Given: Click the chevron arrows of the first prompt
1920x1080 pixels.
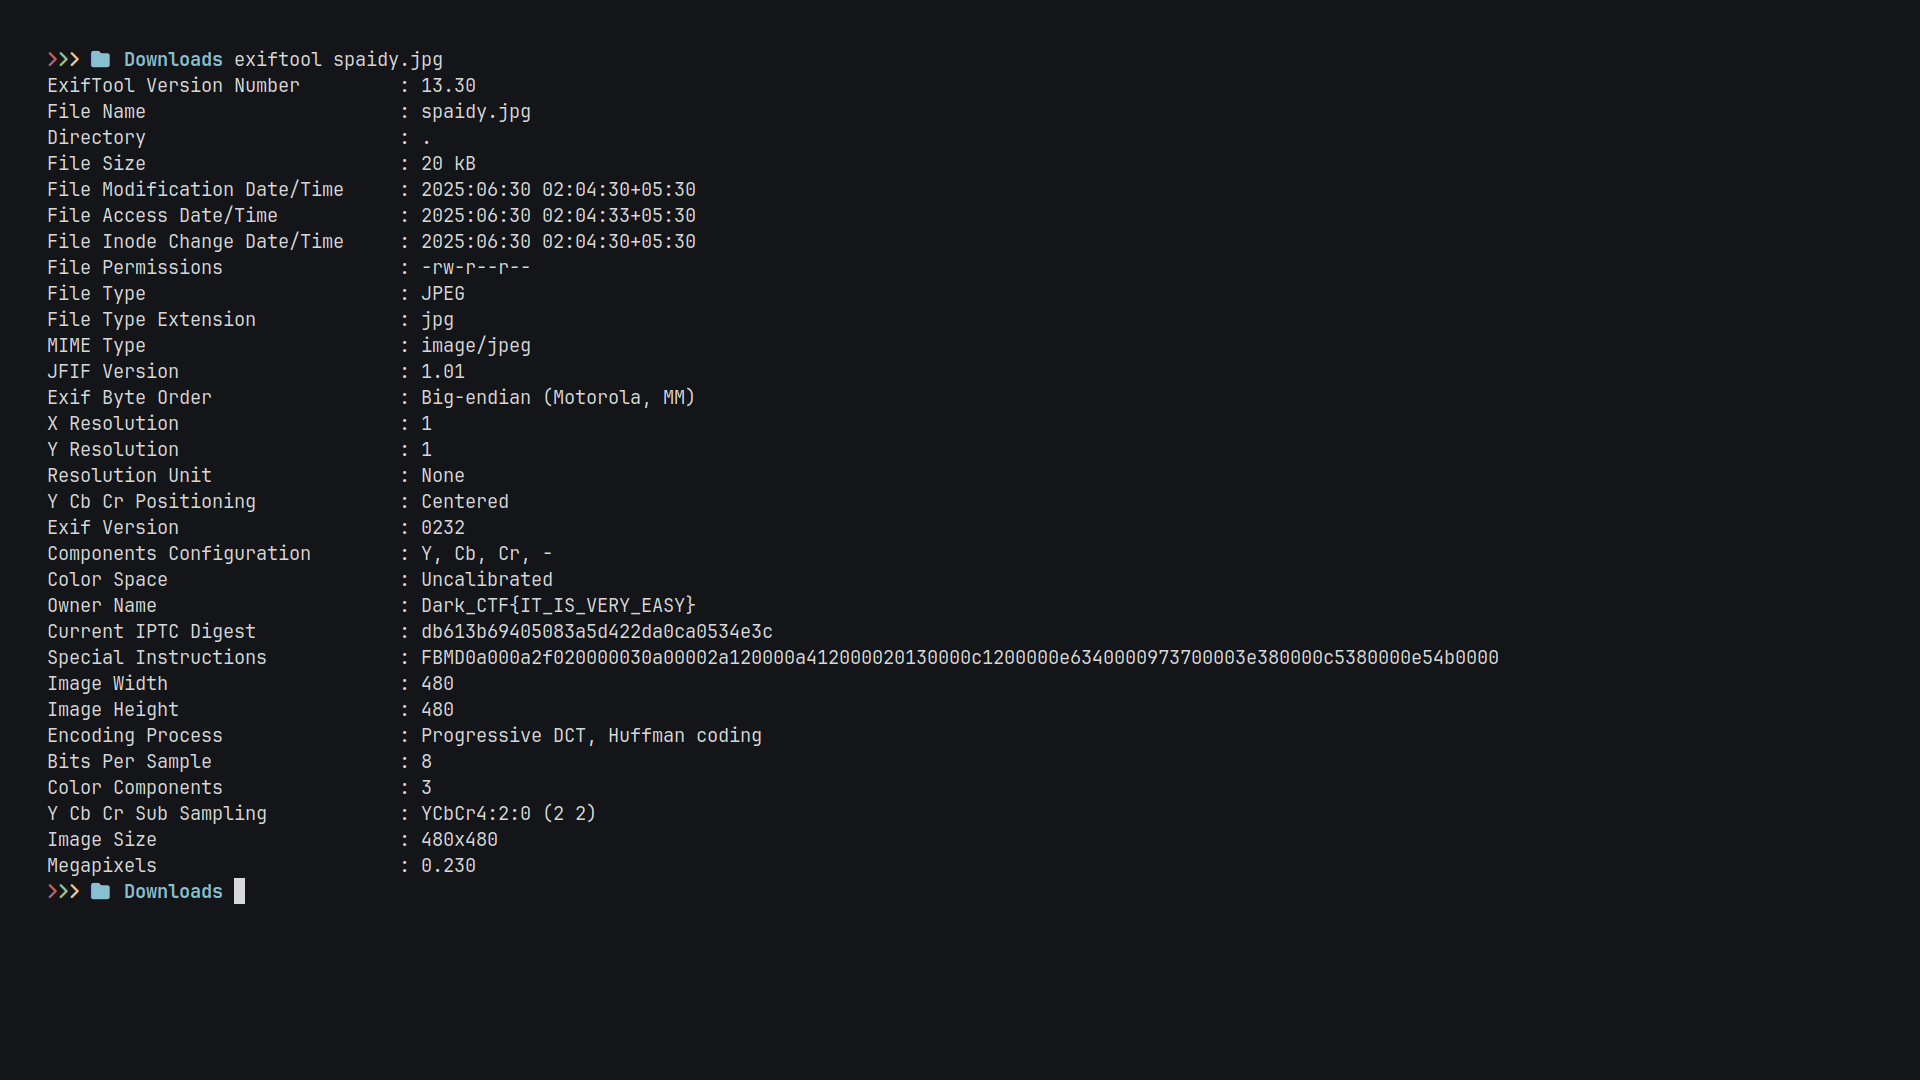Looking at the screenshot, I should [63, 60].
